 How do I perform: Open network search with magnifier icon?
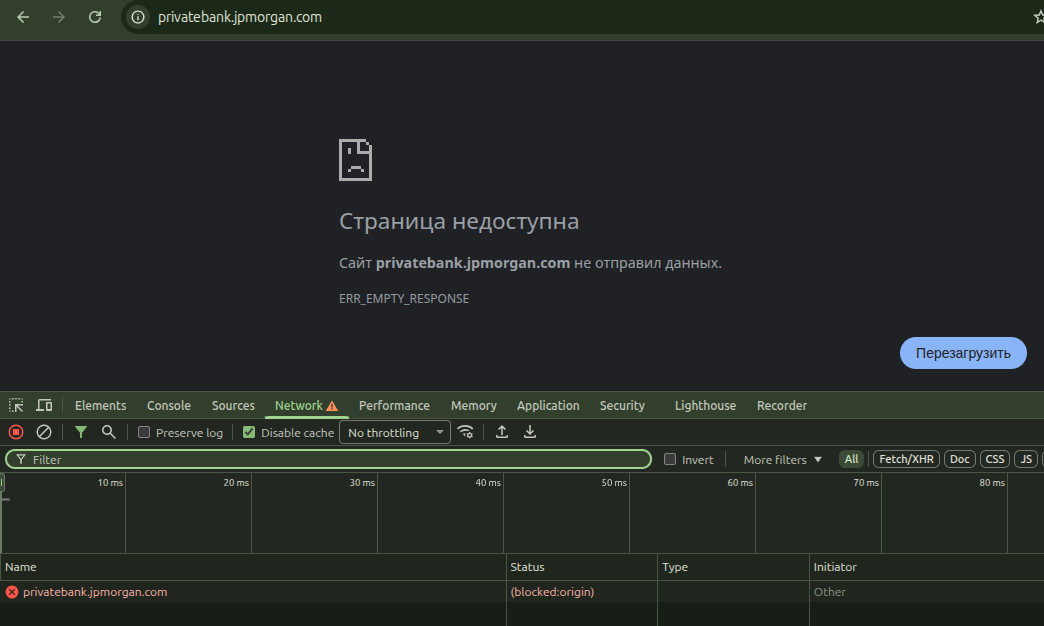click(109, 432)
